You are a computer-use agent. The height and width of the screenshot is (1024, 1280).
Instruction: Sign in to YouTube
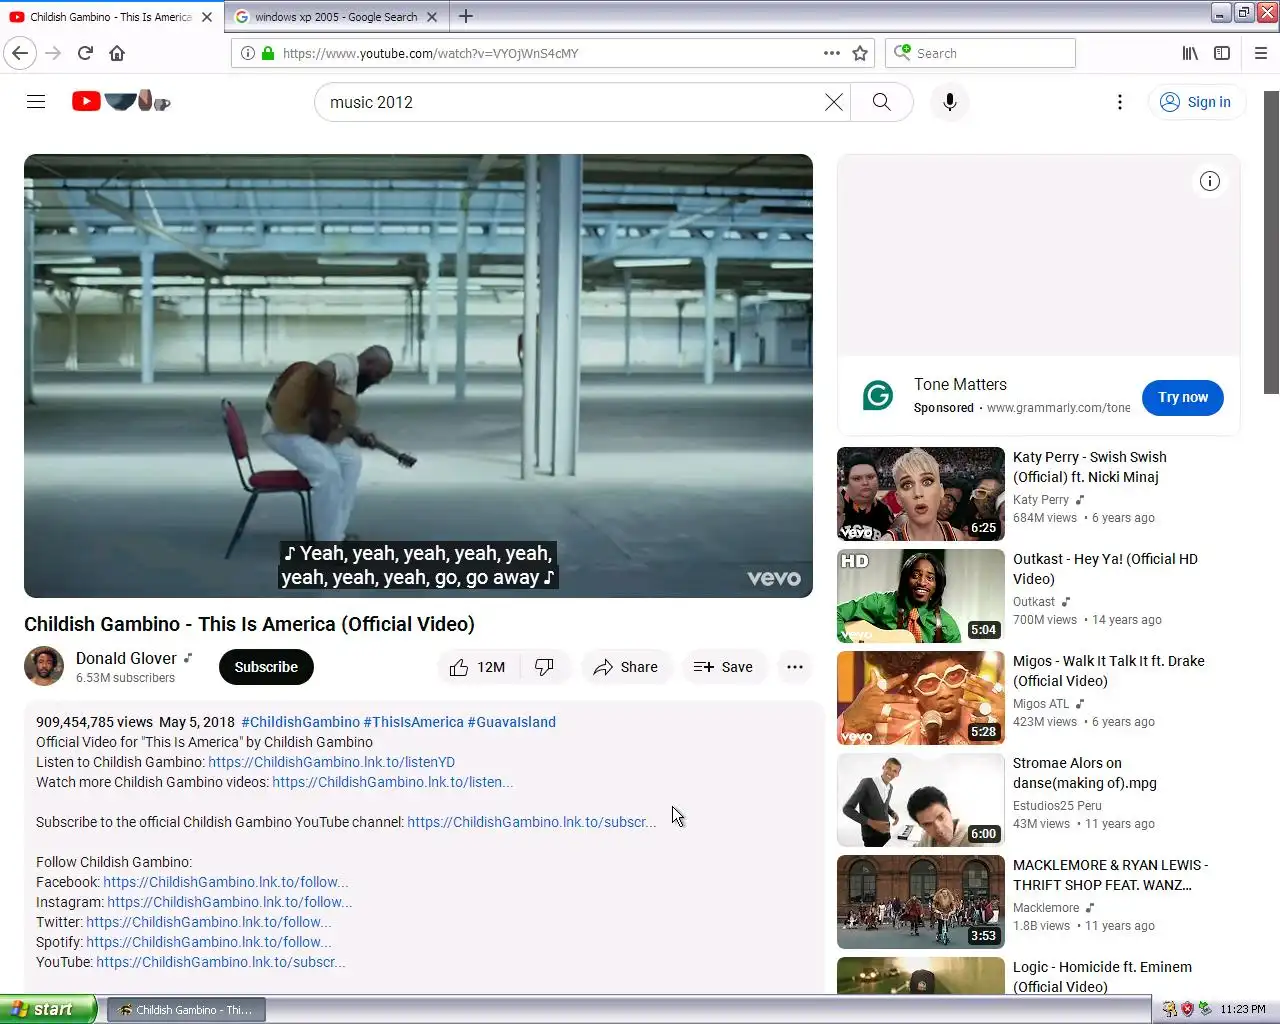click(1196, 102)
